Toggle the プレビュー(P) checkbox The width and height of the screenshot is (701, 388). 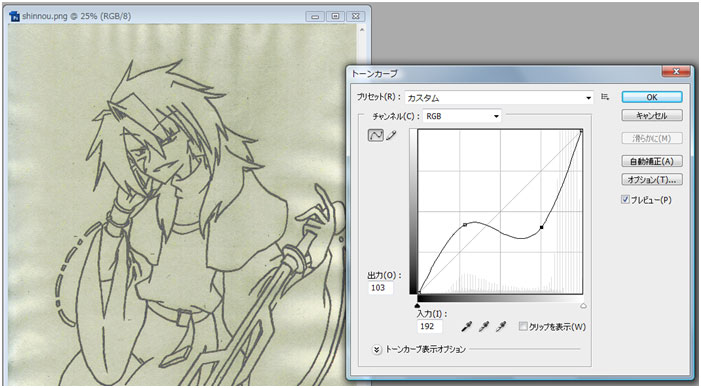click(x=625, y=200)
